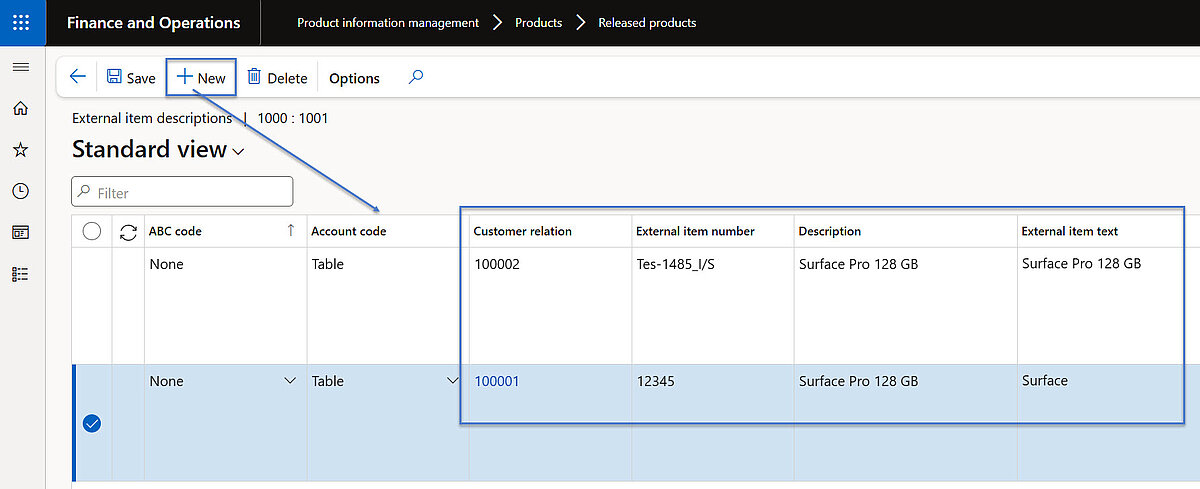Open Account code dropdown in selected row
Image resolution: width=1200 pixels, height=489 pixels.
[x=453, y=381]
